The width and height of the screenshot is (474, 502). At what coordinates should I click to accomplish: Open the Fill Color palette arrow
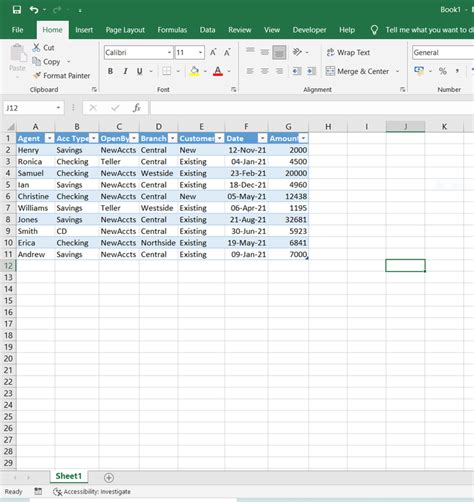tap(205, 71)
